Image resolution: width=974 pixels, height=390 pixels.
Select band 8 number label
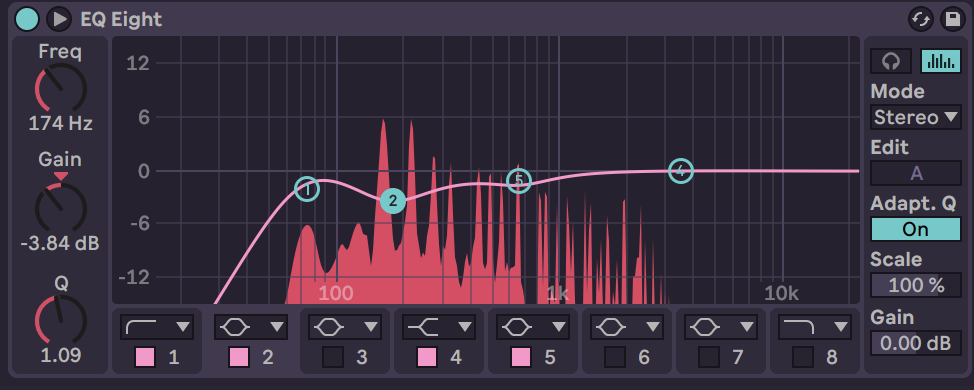click(x=832, y=358)
